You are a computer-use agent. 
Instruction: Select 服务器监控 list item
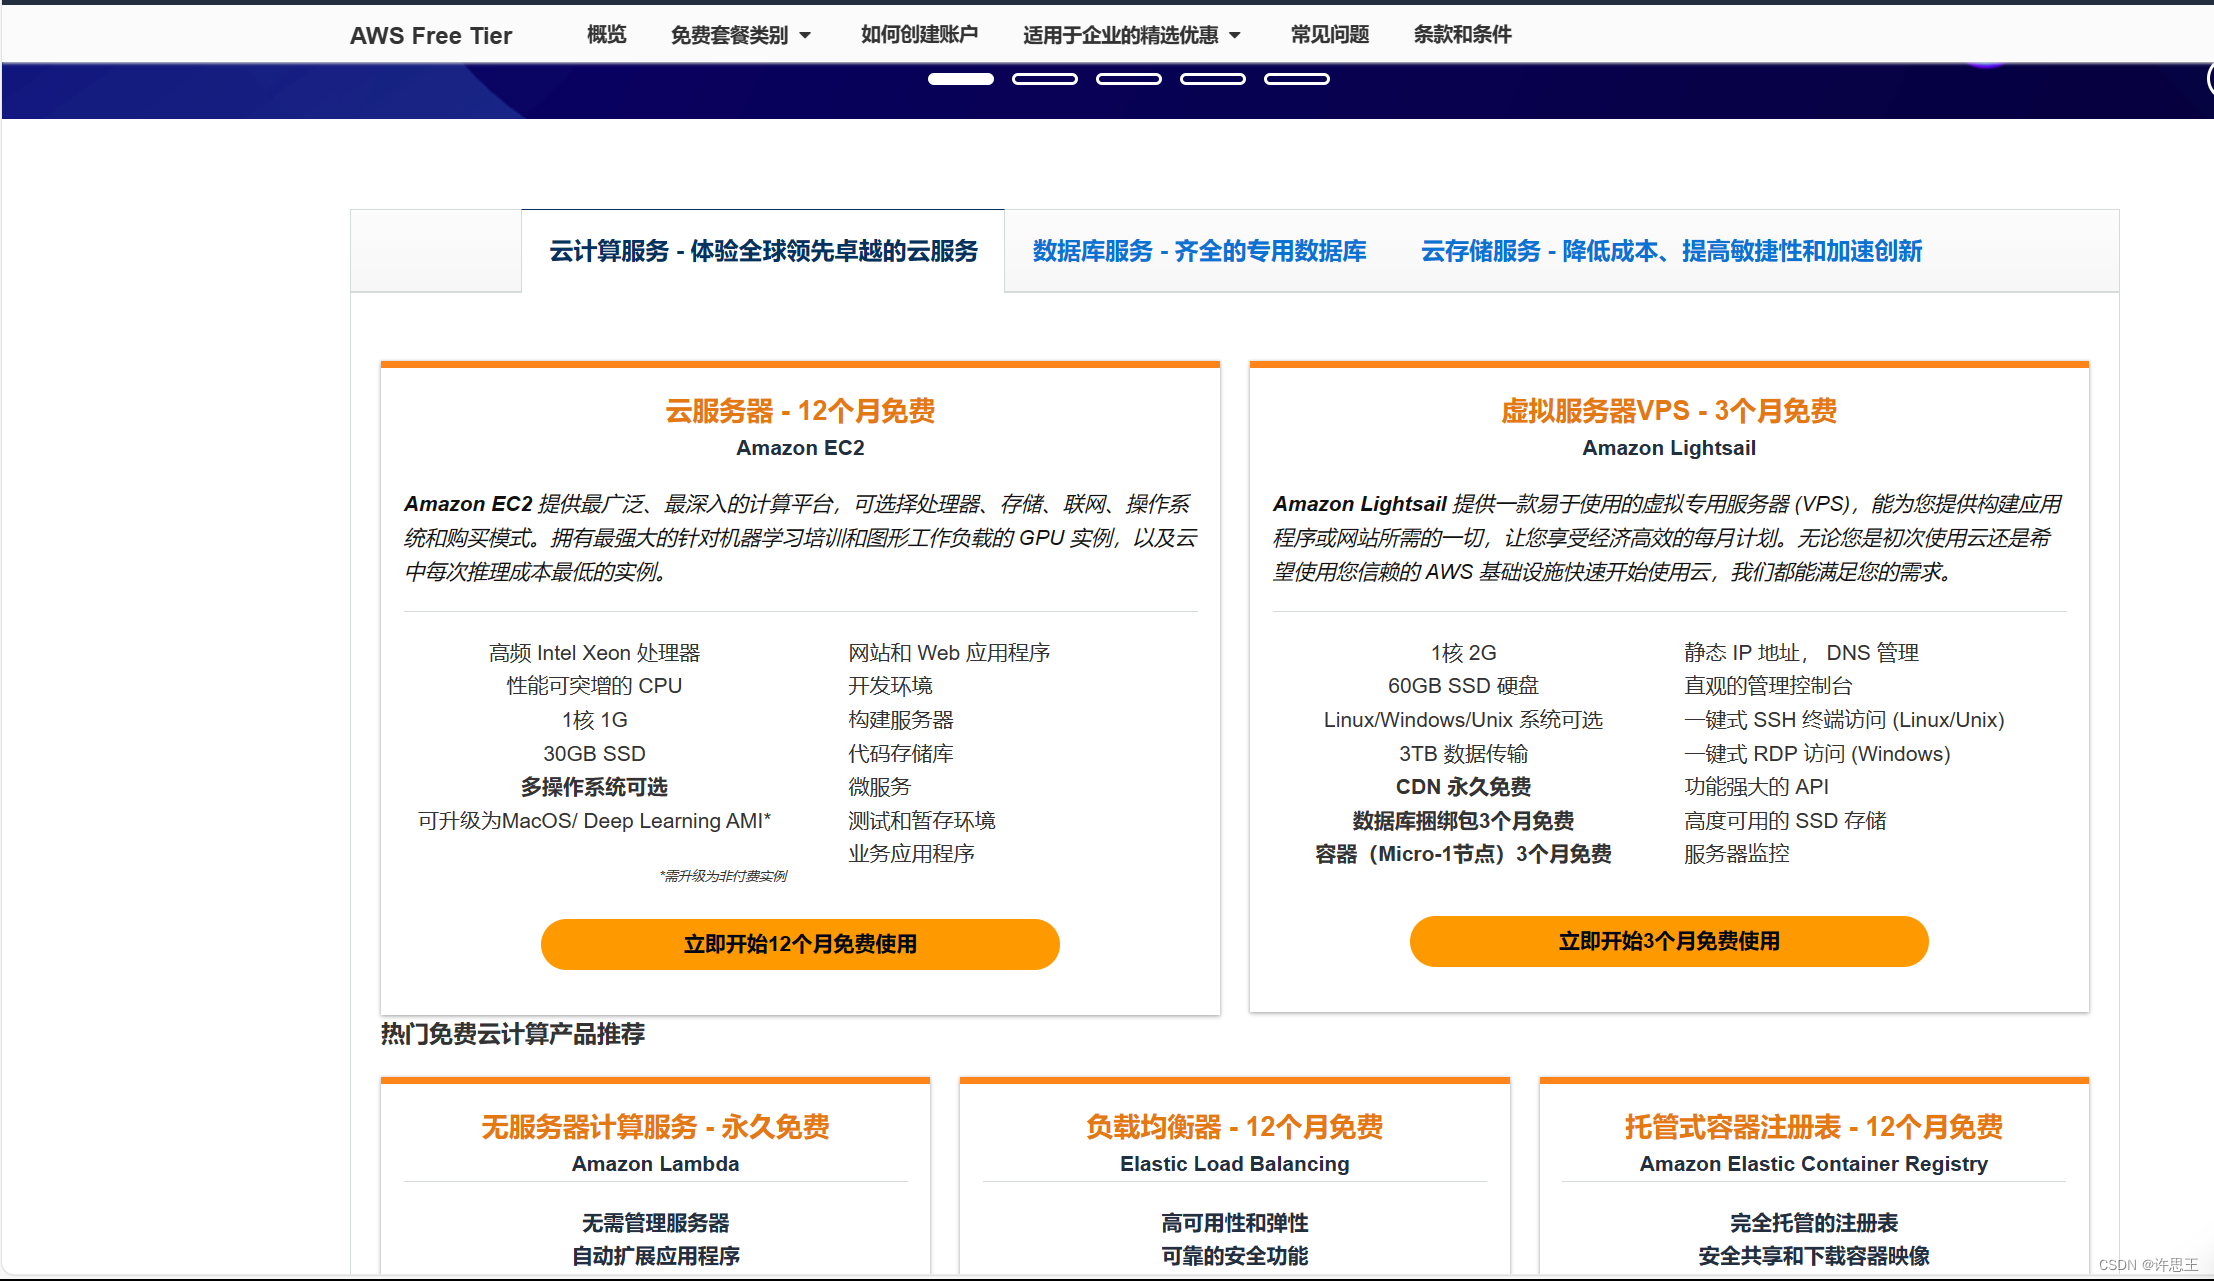tap(1737, 854)
